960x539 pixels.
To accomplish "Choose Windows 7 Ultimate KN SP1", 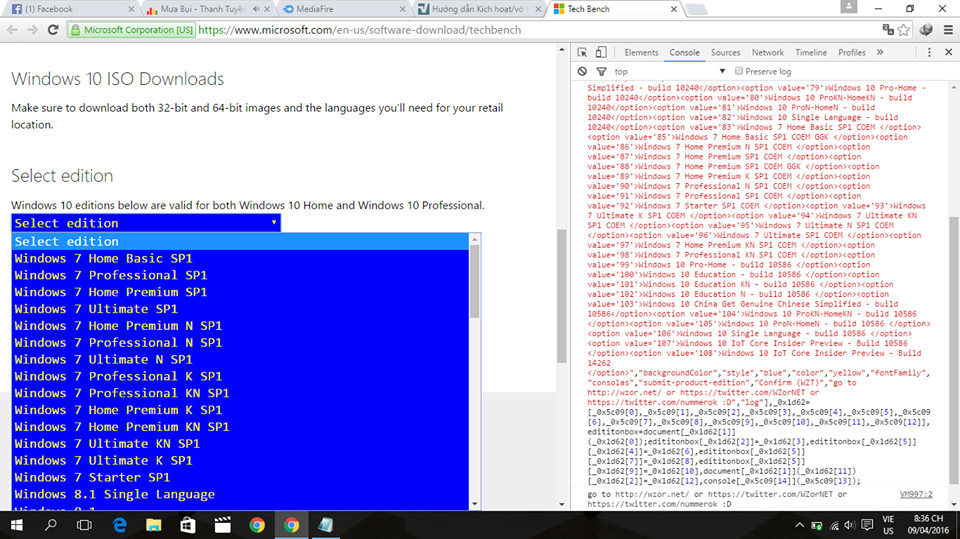I will click(240, 443).
